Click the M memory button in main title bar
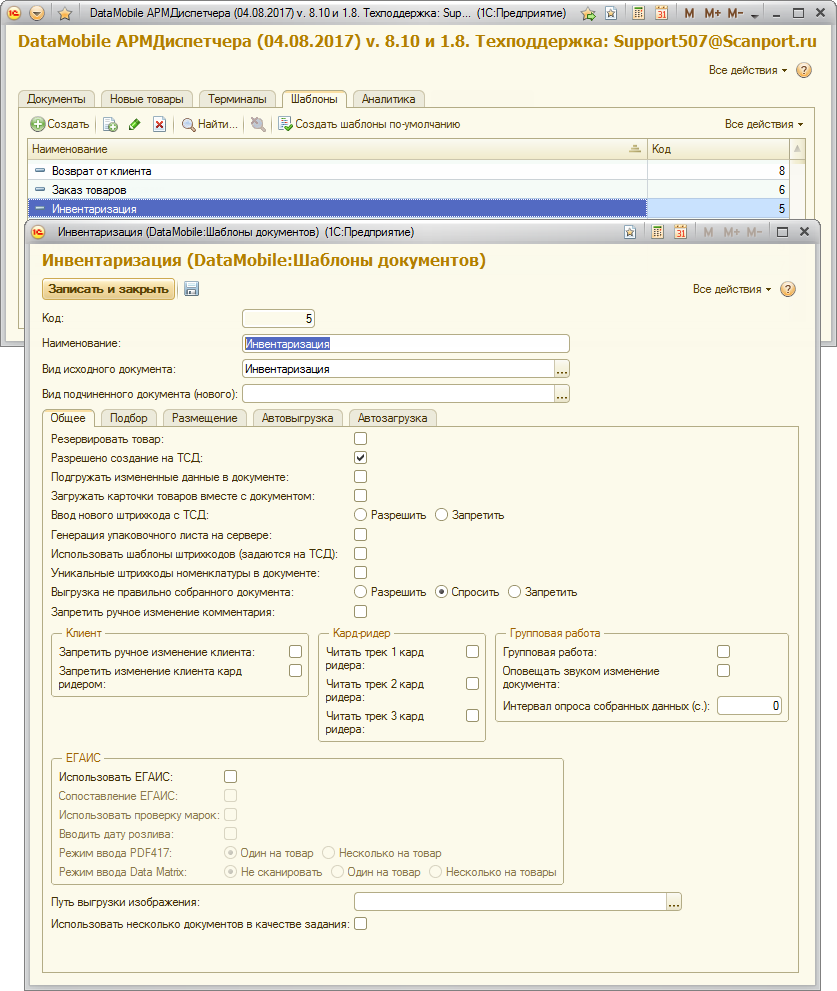 pos(689,13)
